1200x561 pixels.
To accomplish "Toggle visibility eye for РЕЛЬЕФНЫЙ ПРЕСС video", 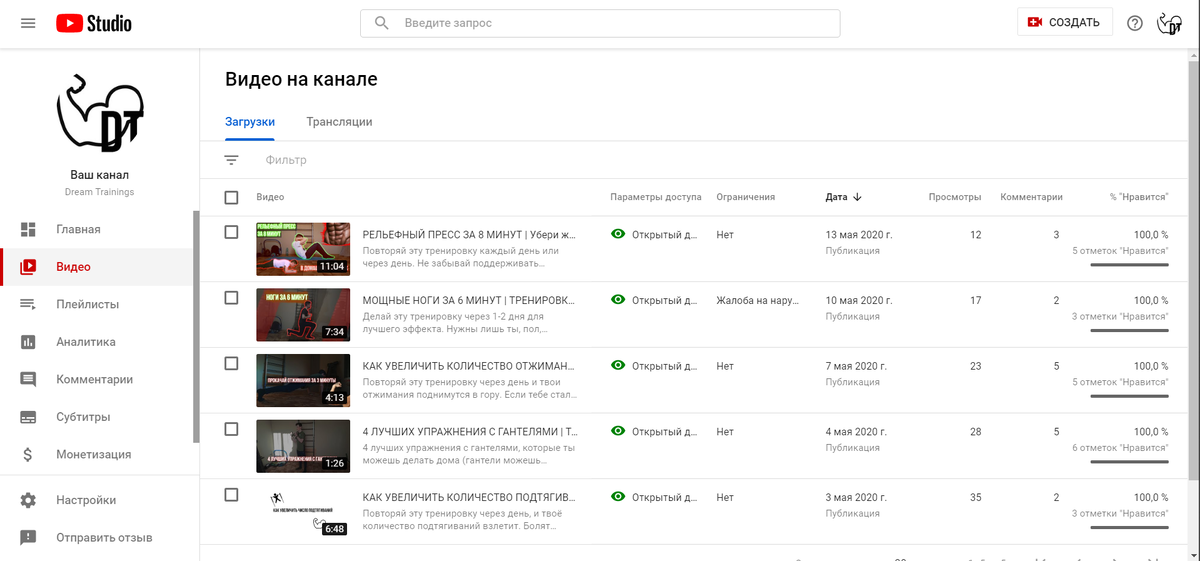I will click(x=618, y=234).
